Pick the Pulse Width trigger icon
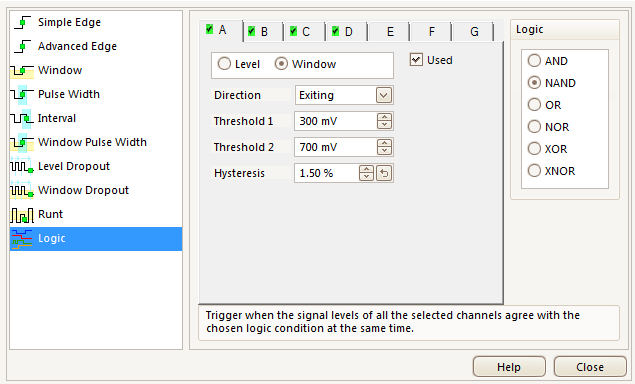Image resolution: width=635 pixels, height=384 pixels. pyautogui.click(x=22, y=94)
